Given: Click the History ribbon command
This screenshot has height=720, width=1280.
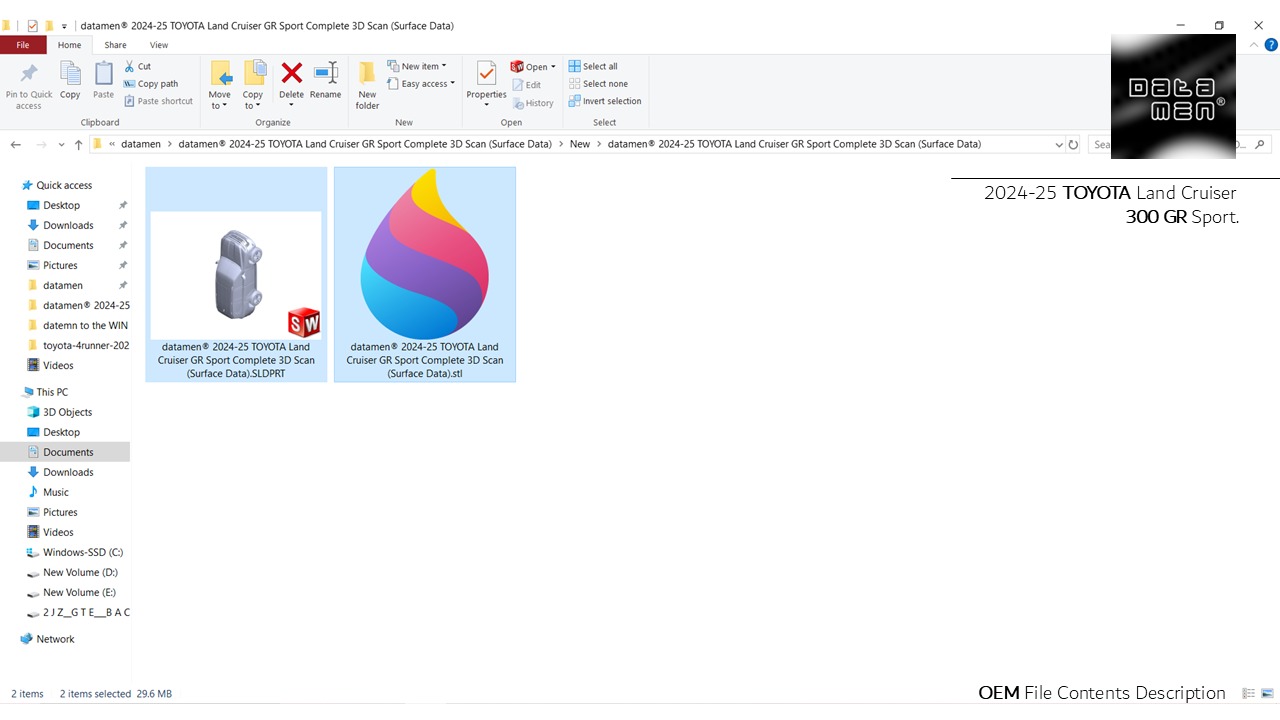Looking at the screenshot, I should coord(533,103).
